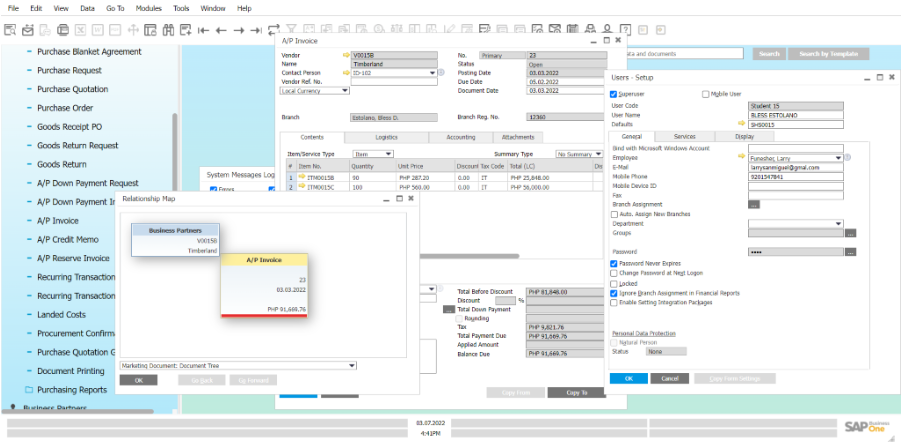Switch to the Logistics tab
902x442 pixels.
[386, 137]
